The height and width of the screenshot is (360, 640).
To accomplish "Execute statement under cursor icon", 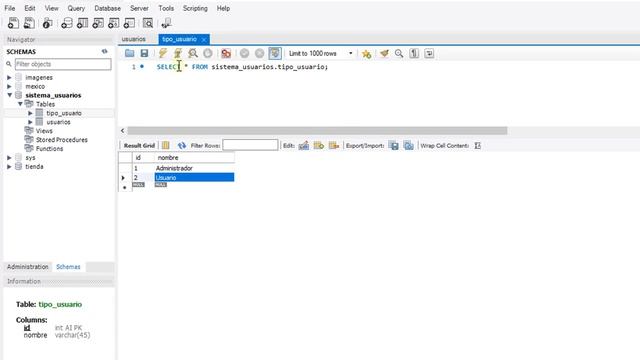I will pyautogui.click(x=178, y=53).
